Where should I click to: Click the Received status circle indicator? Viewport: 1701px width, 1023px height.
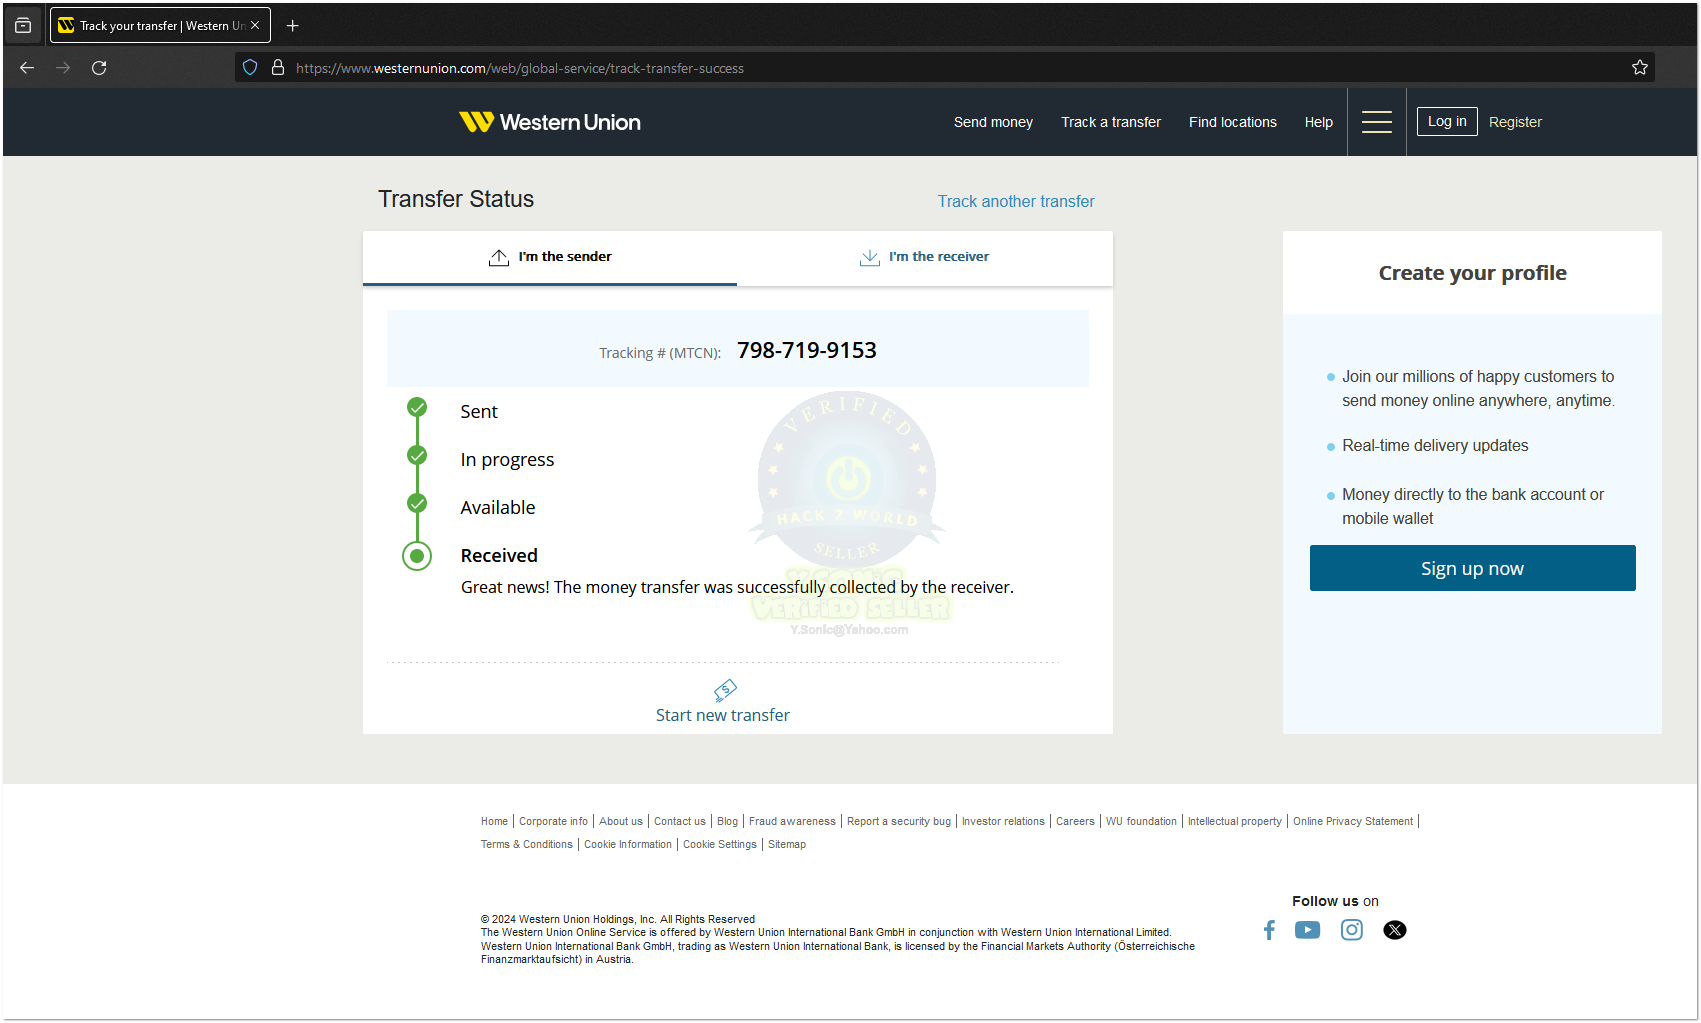tap(417, 556)
